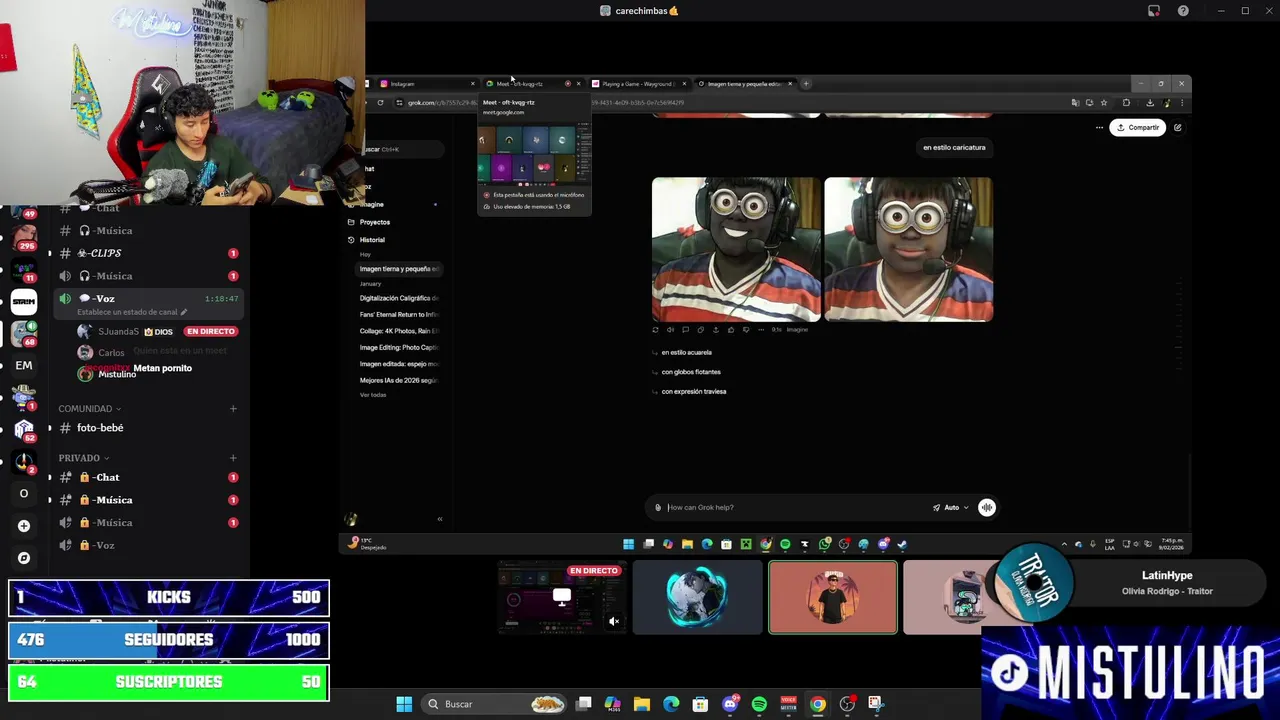Choose the suggestion con globos flotantes
Screen dimensions: 1280x720
(x=690, y=372)
